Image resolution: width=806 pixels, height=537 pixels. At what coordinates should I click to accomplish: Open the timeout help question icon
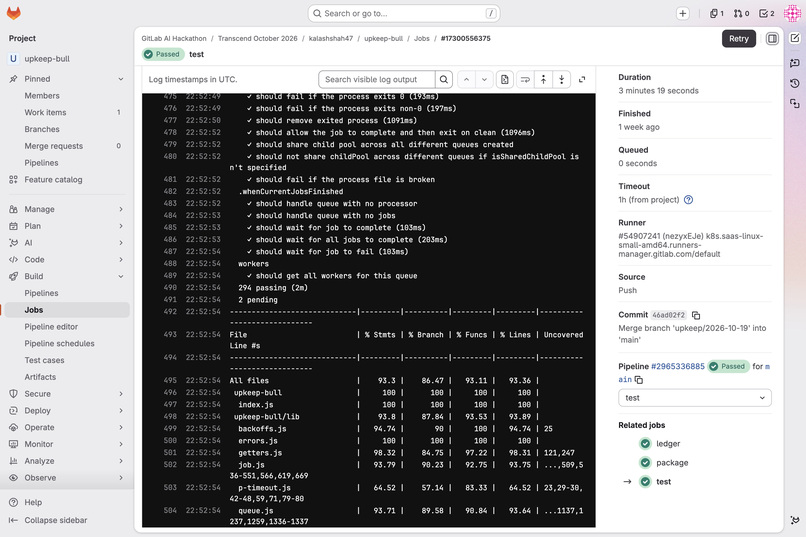(688, 200)
